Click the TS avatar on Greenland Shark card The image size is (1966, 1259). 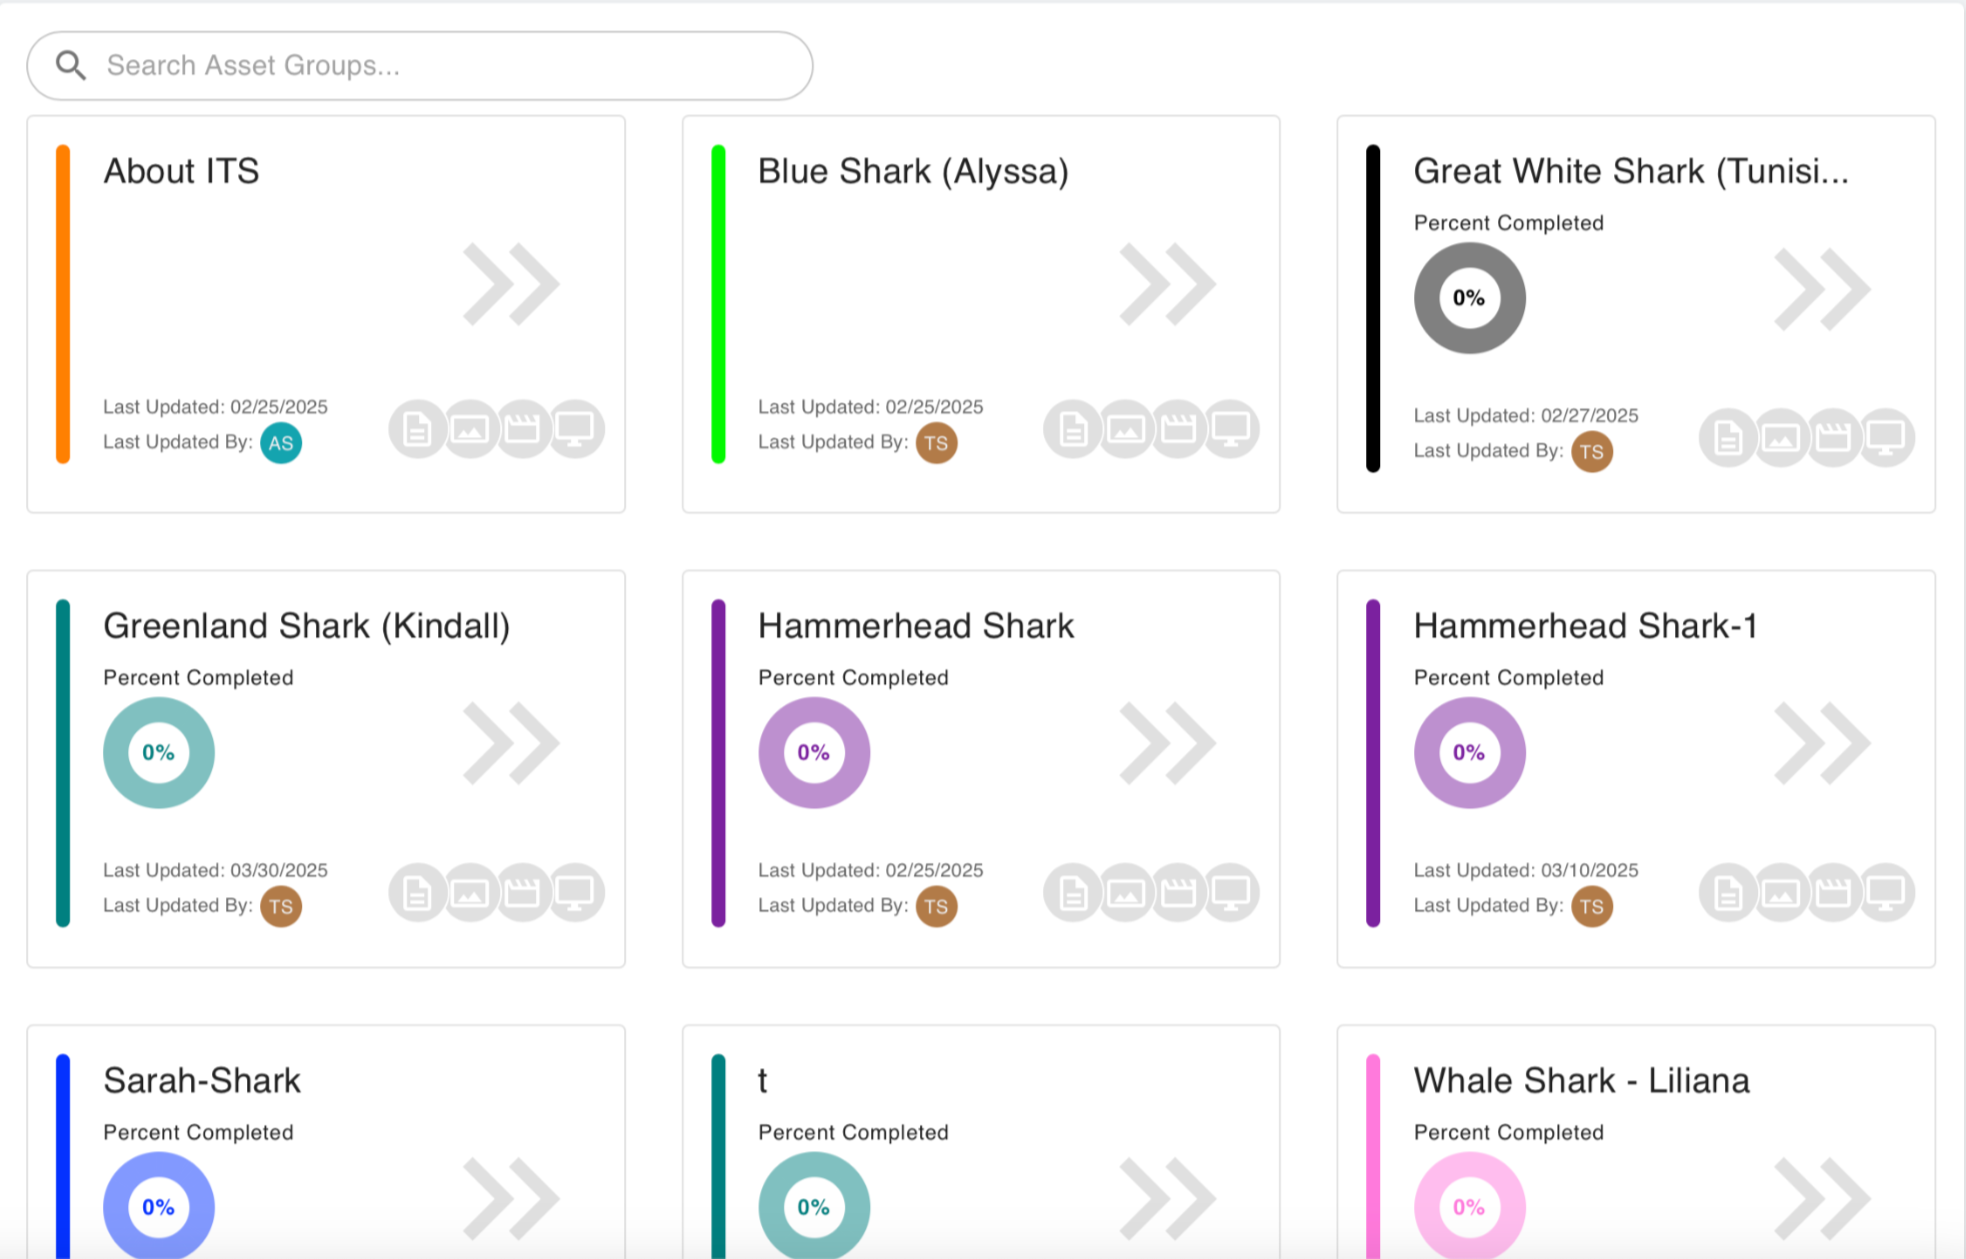pos(281,906)
